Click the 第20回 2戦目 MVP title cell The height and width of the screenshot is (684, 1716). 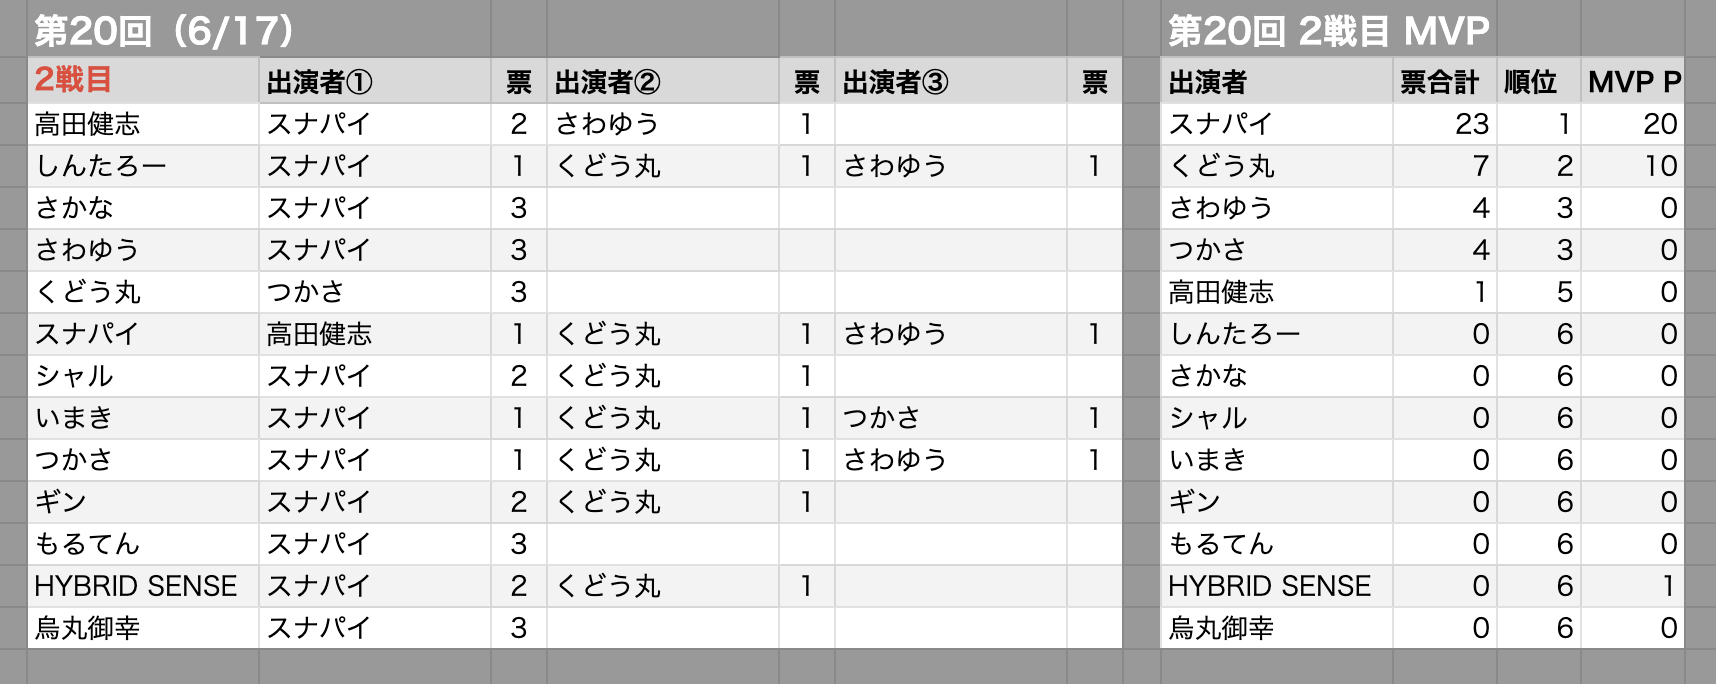point(1328,30)
